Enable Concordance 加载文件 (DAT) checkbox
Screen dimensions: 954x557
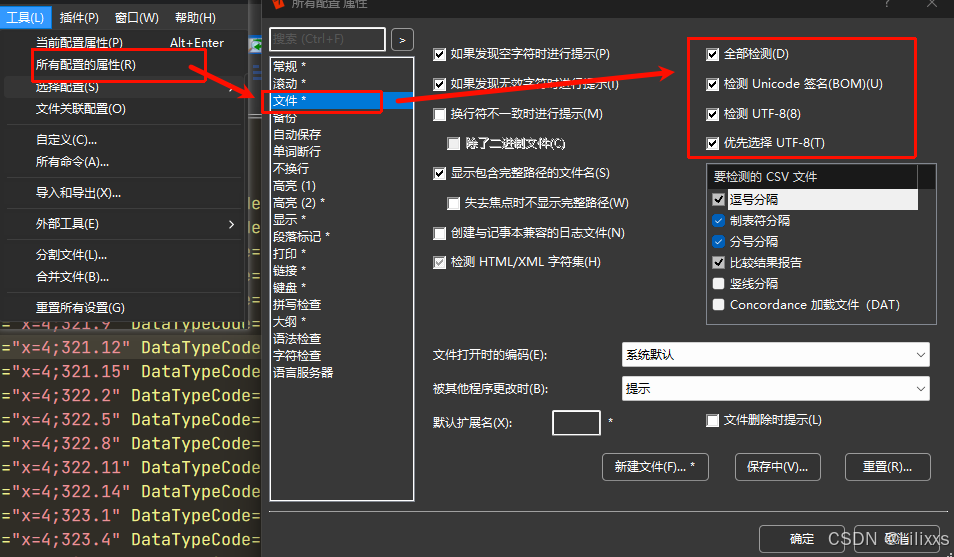coord(719,304)
